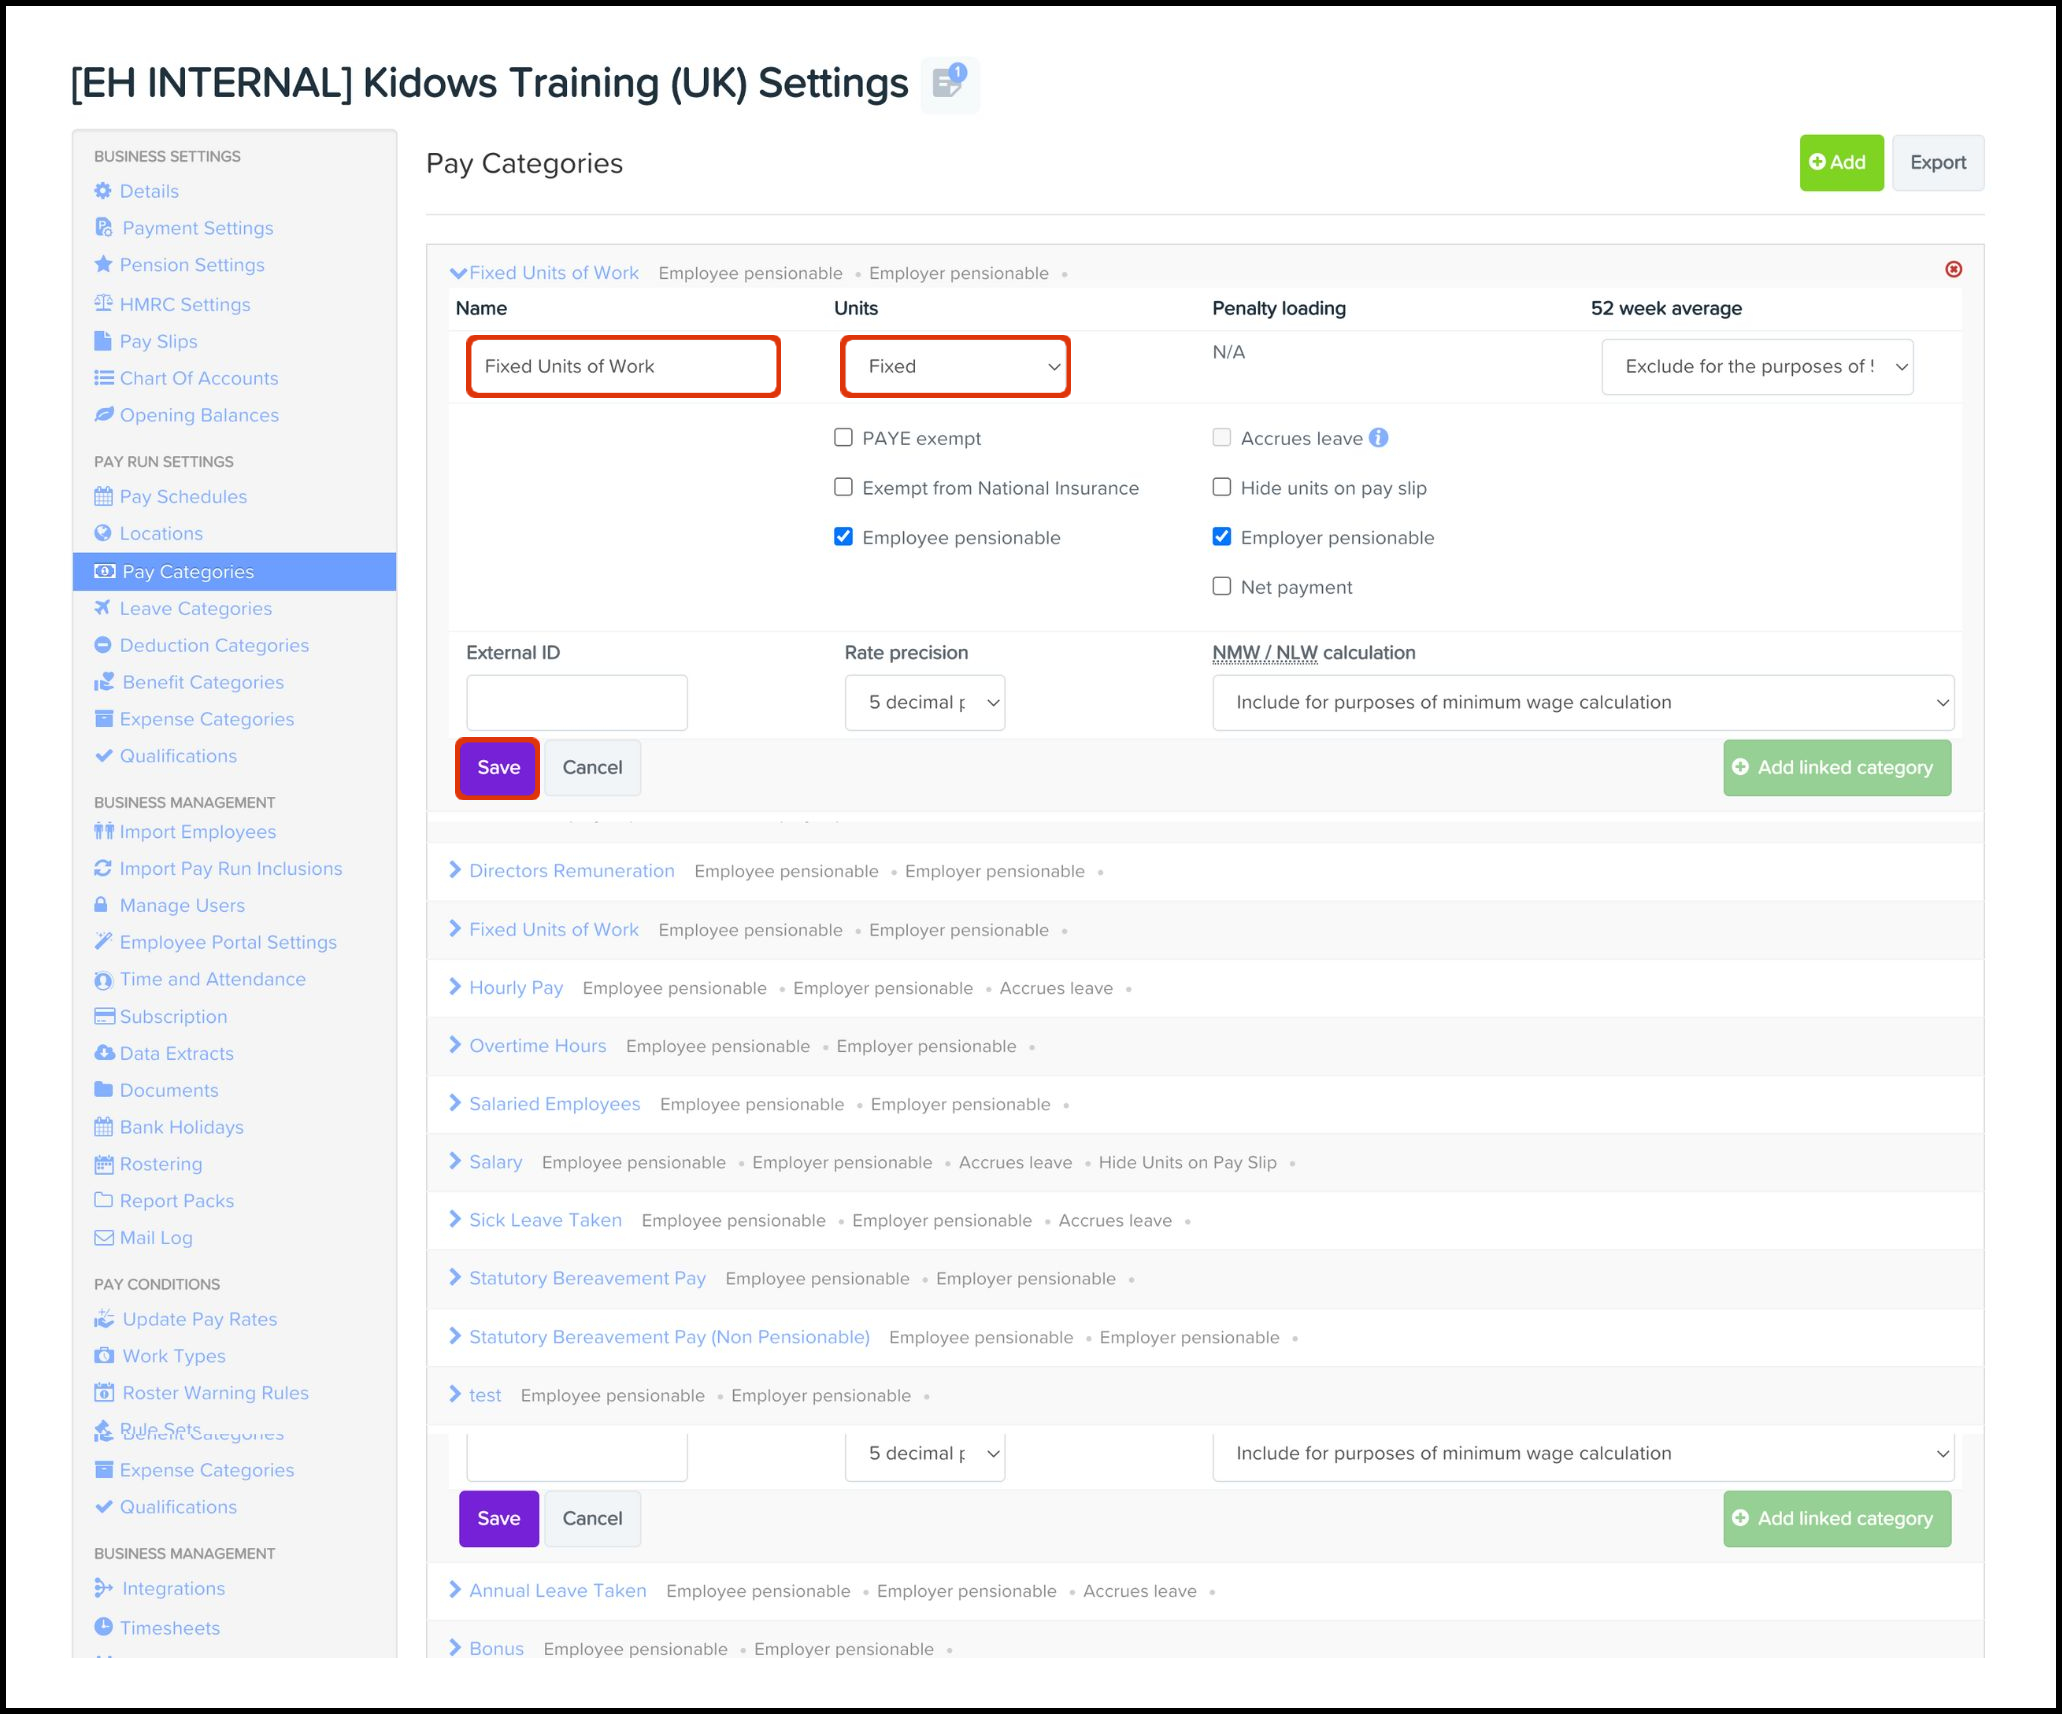The image size is (2062, 1714).
Task: Click the Accrues leave info icon
Action: click(x=1378, y=438)
